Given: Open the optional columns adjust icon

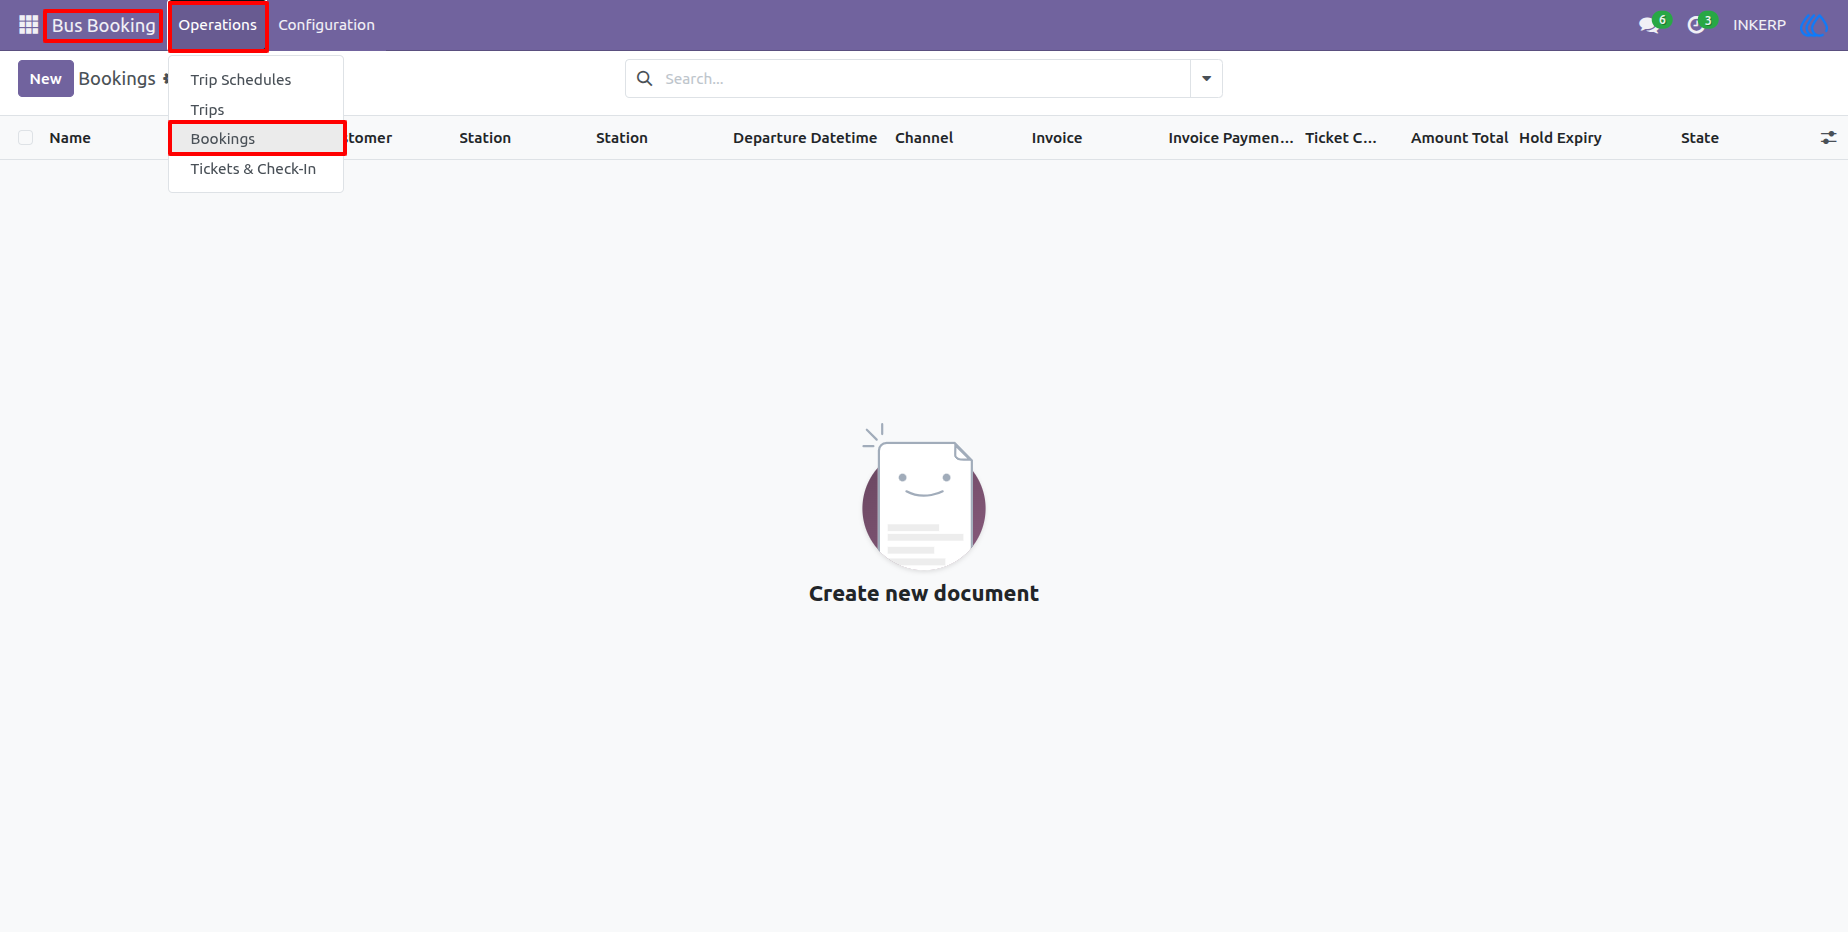Looking at the screenshot, I should click(1828, 138).
